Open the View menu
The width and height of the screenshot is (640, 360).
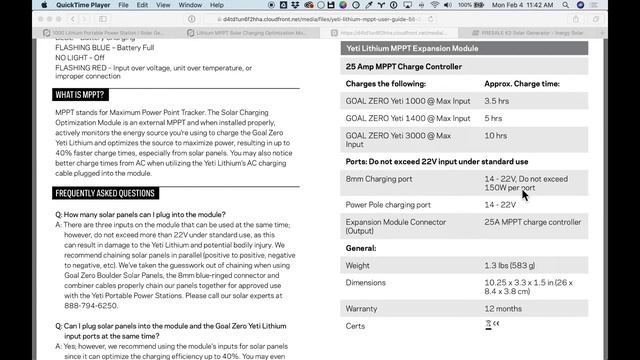[x=163, y=5]
